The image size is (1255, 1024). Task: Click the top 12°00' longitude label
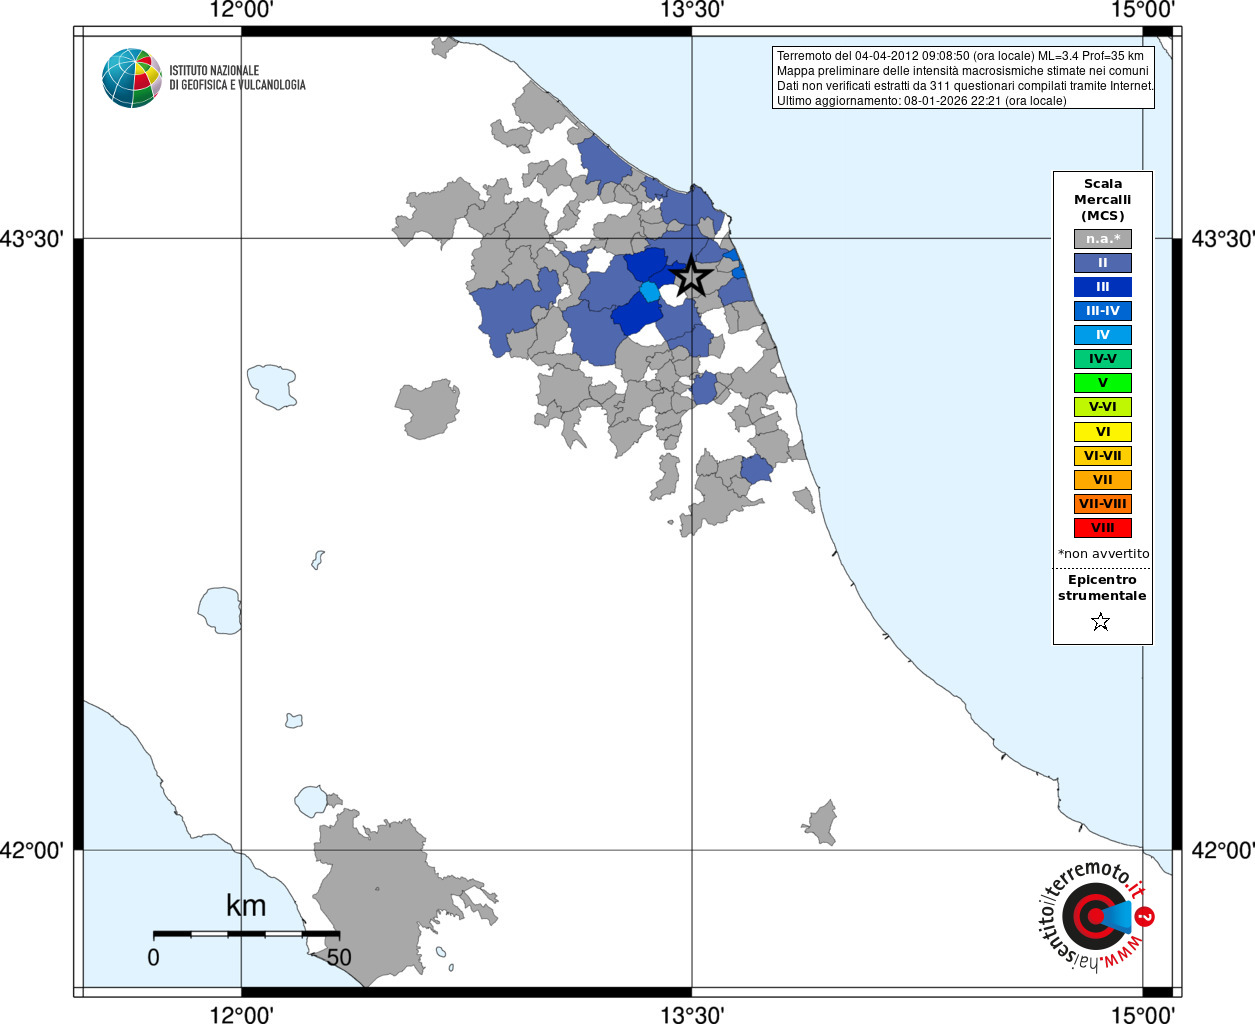(x=241, y=10)
